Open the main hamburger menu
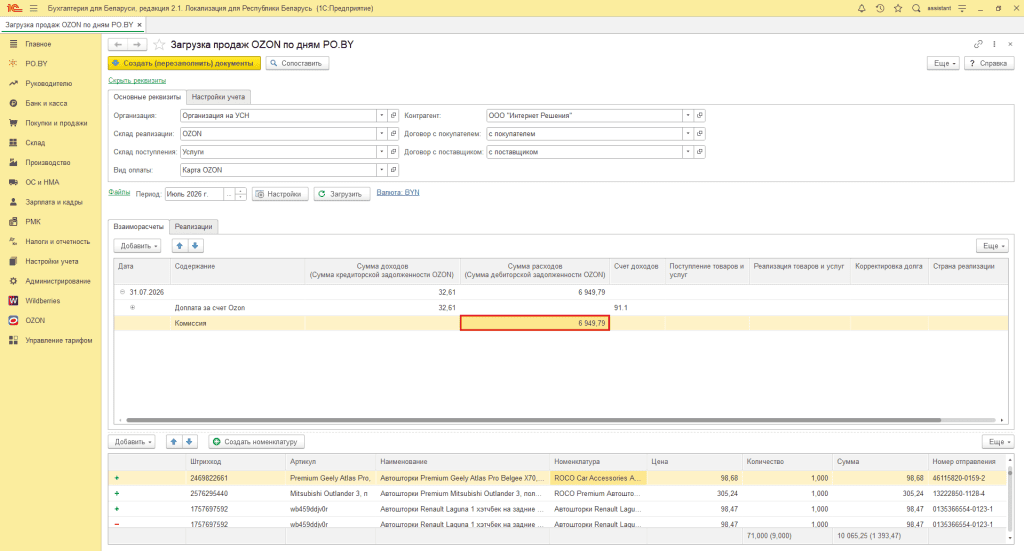This screenshot has height=551, width=1024. coord(33,8)
